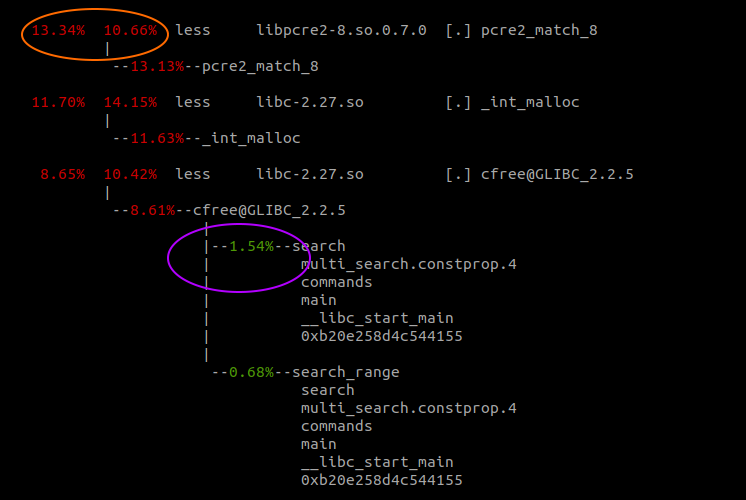Image resolution: width=746 pixels, height=500 pixels.
Task: Select the 14.15% self overhead value
Action: pyautogui.click(x=130, y=102)
